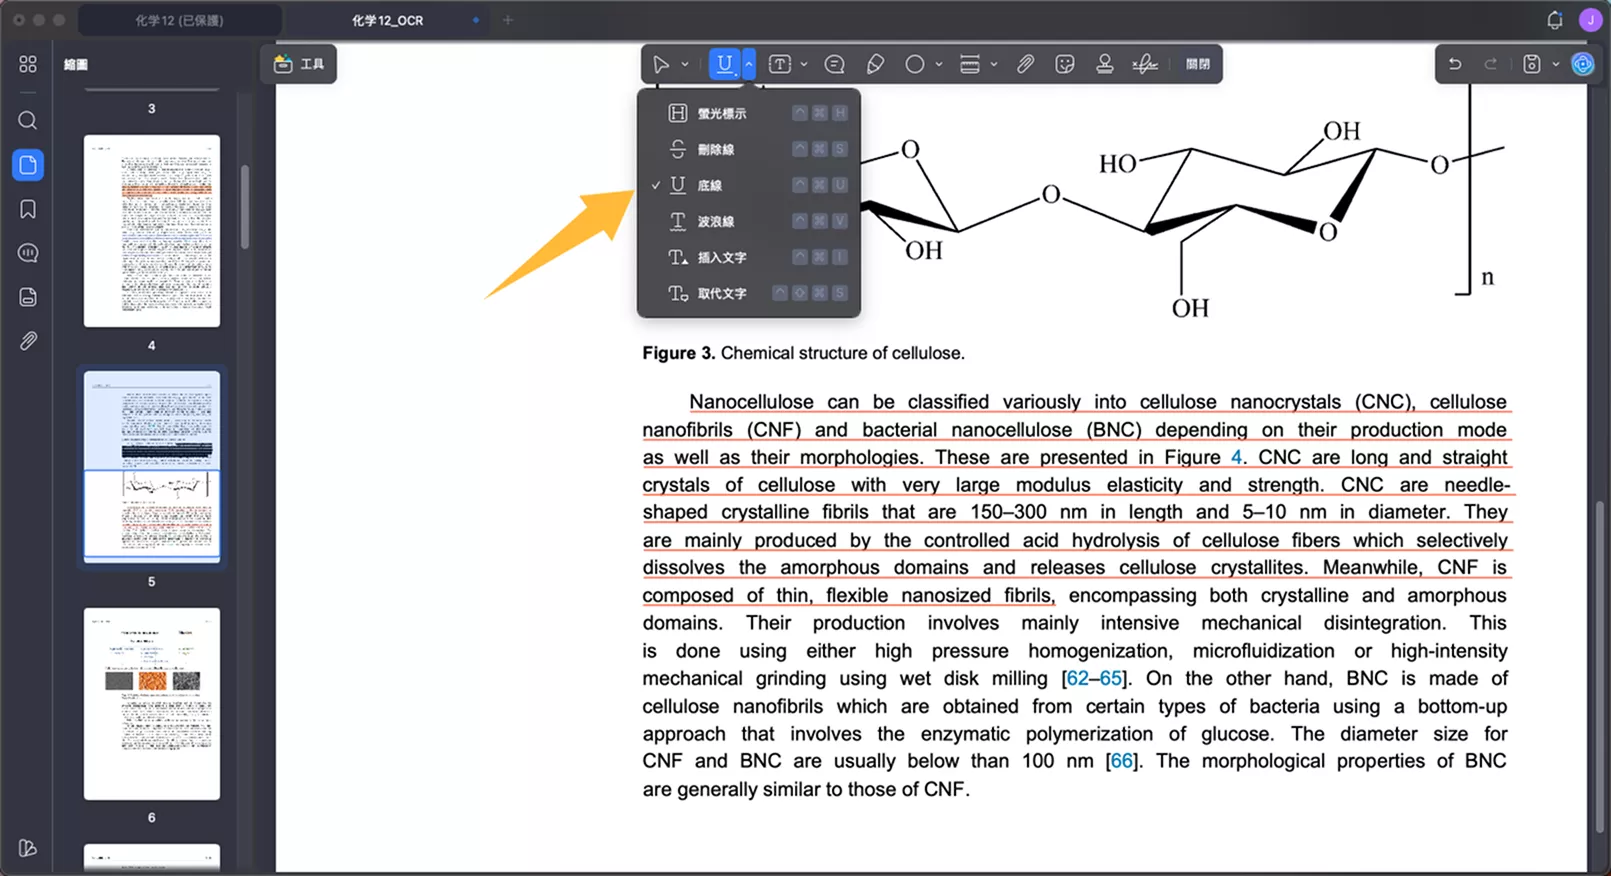The image size is (1611, 876).
Task: Switch to the 化学12 (已保護) tab
Action: tap(180, 20)
